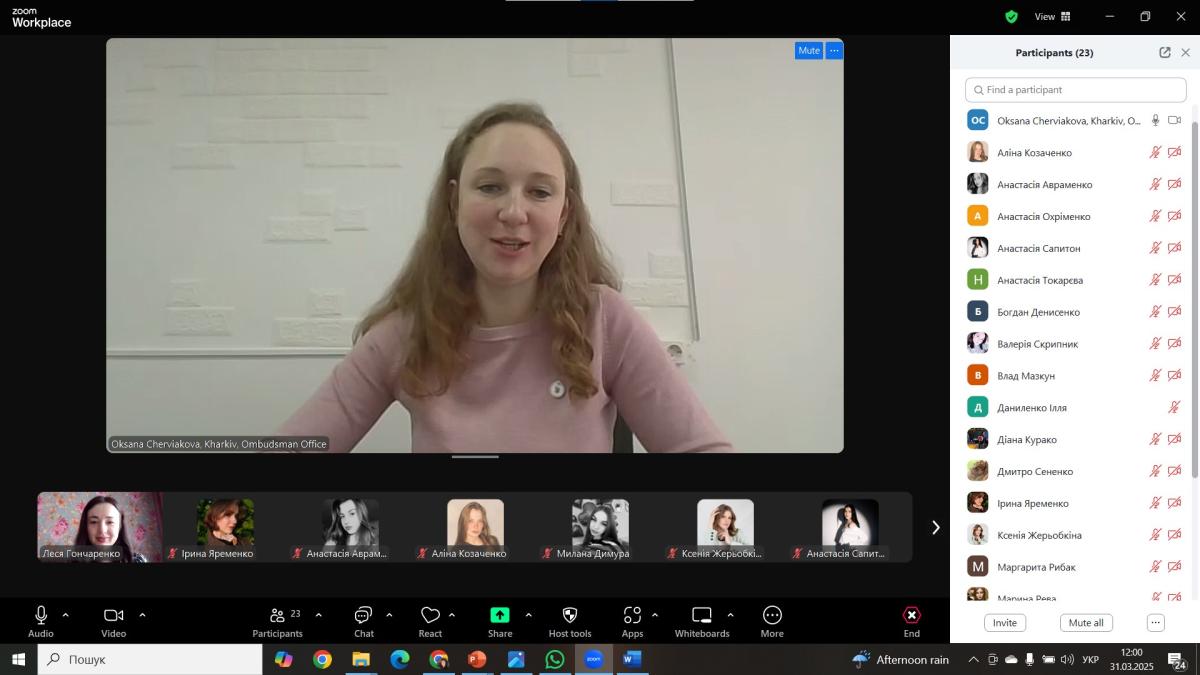Expand Chat options arrow

click(x=389, y=615)
